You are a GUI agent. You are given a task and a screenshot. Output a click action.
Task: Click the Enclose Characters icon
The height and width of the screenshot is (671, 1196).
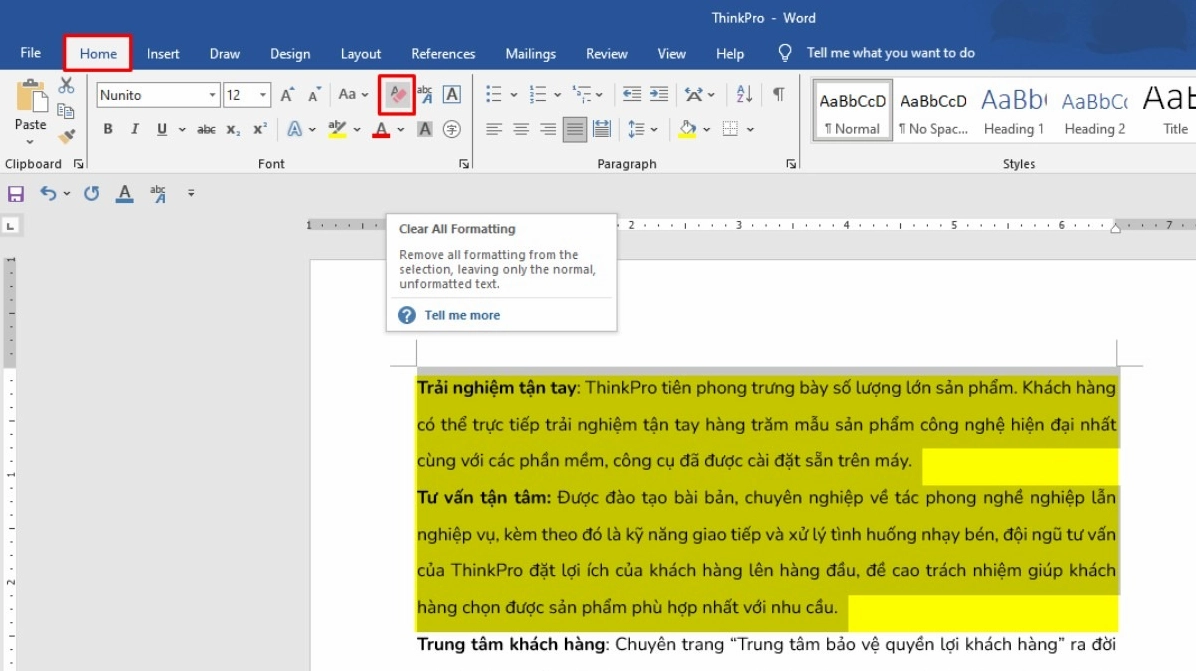tap(452, 130)
